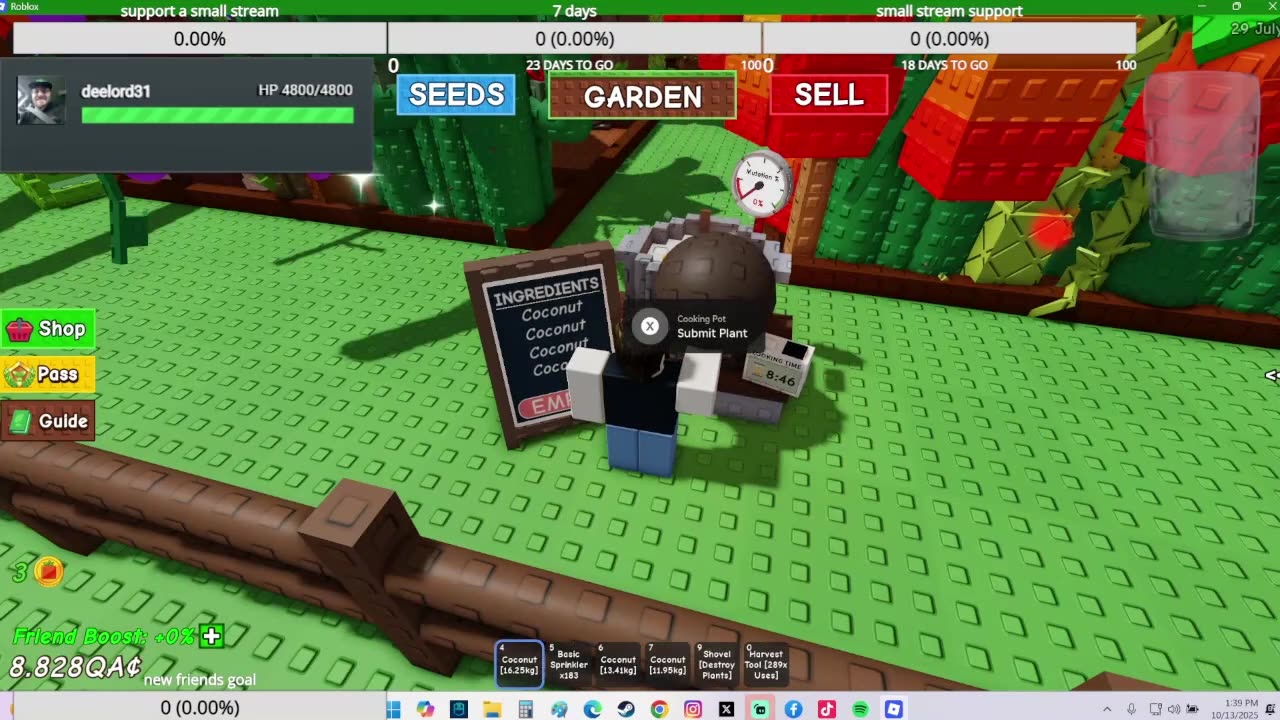
Task: Click the '7 days' goal title
Action: pos(574,11)
